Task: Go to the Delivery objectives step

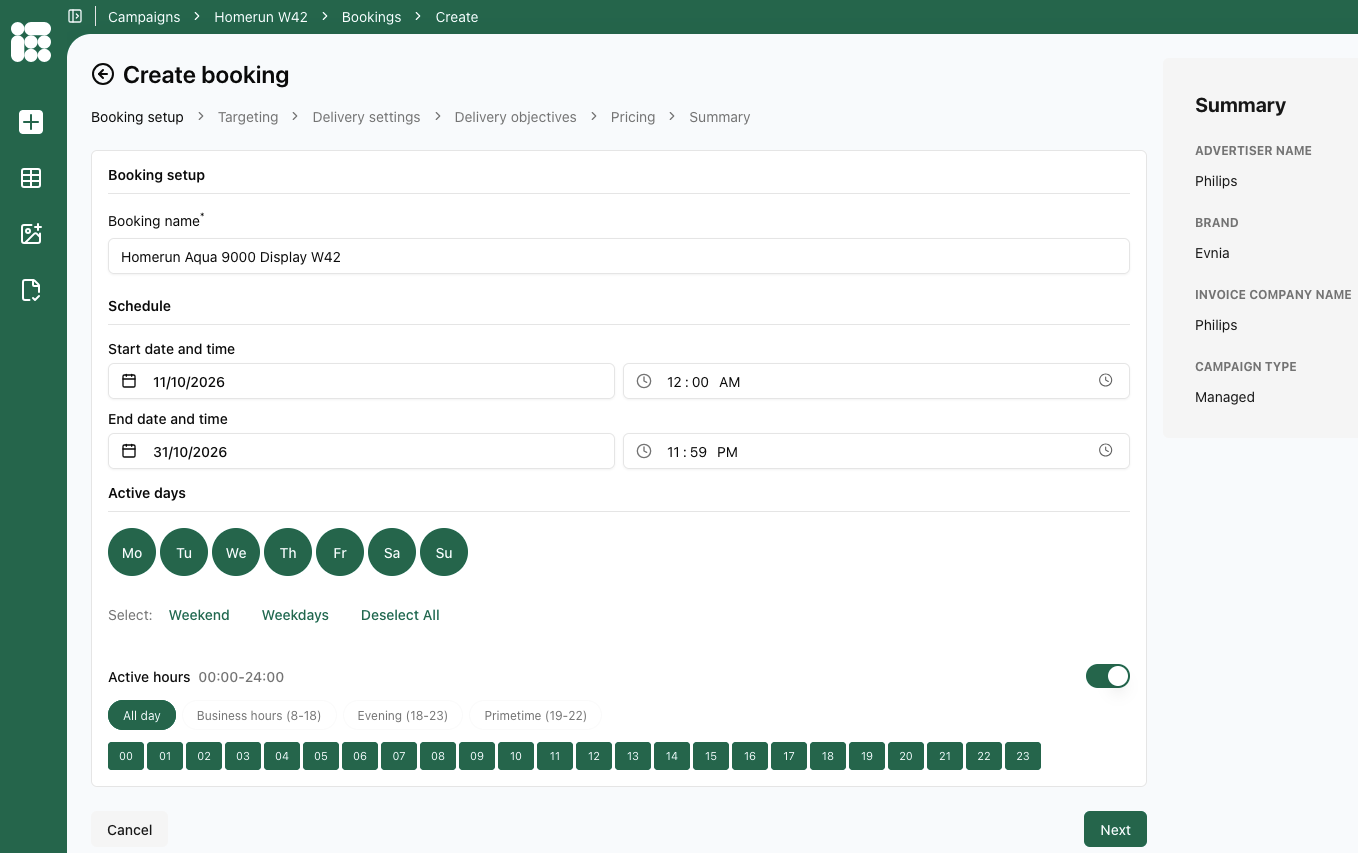Action: (x=515, y=117)
